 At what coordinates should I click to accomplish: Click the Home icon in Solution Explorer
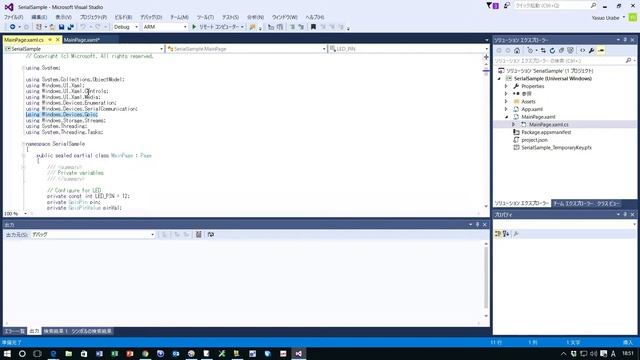click(517, 51)
